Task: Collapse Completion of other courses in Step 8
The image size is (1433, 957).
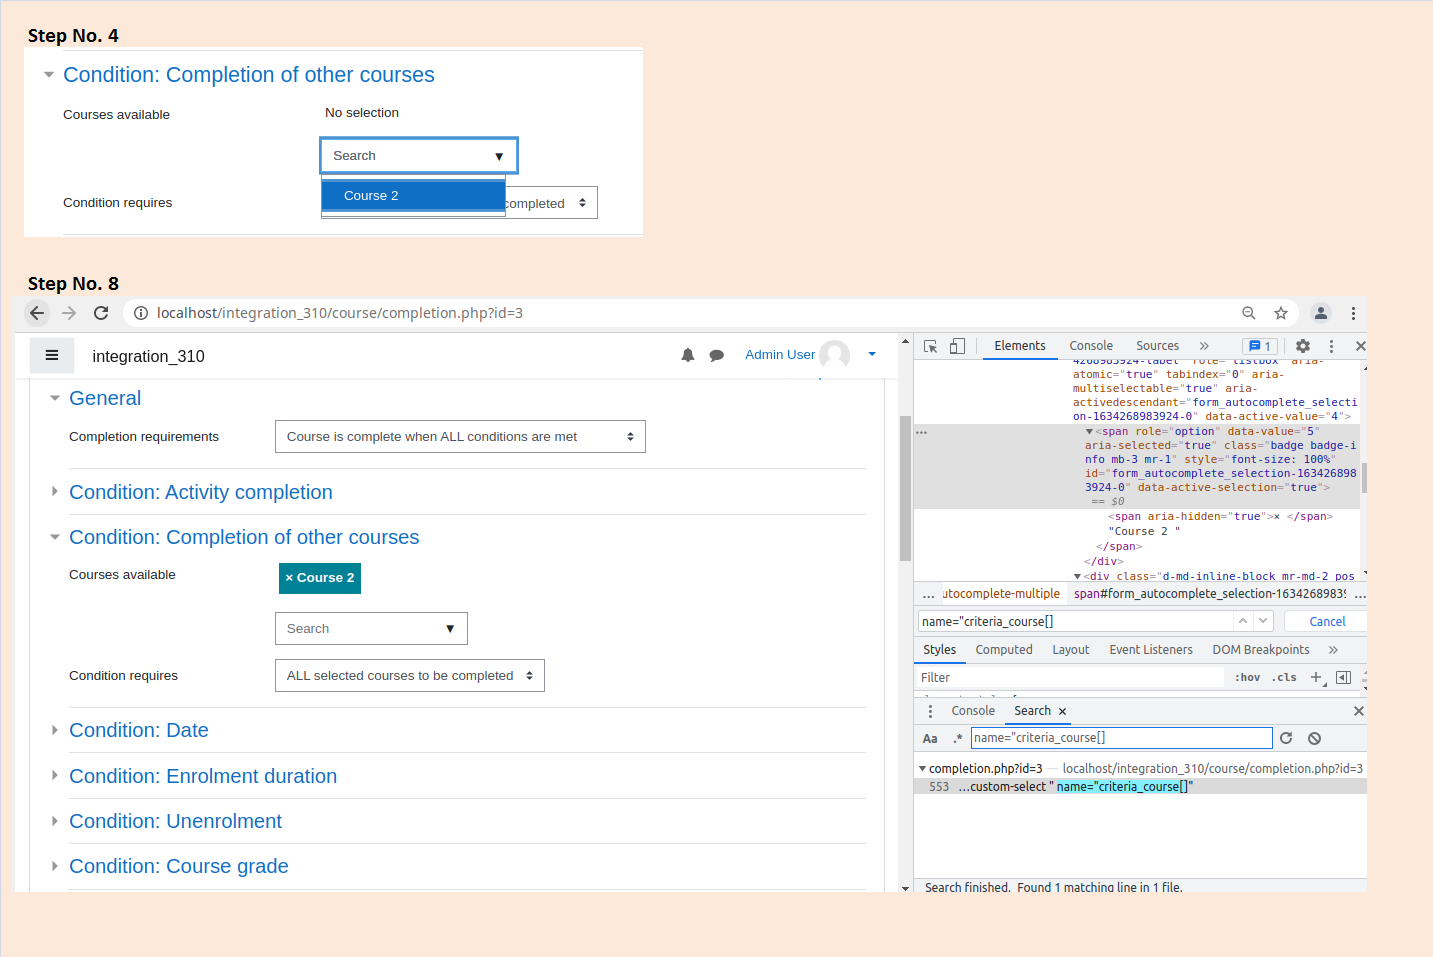Action: point(55,537)
